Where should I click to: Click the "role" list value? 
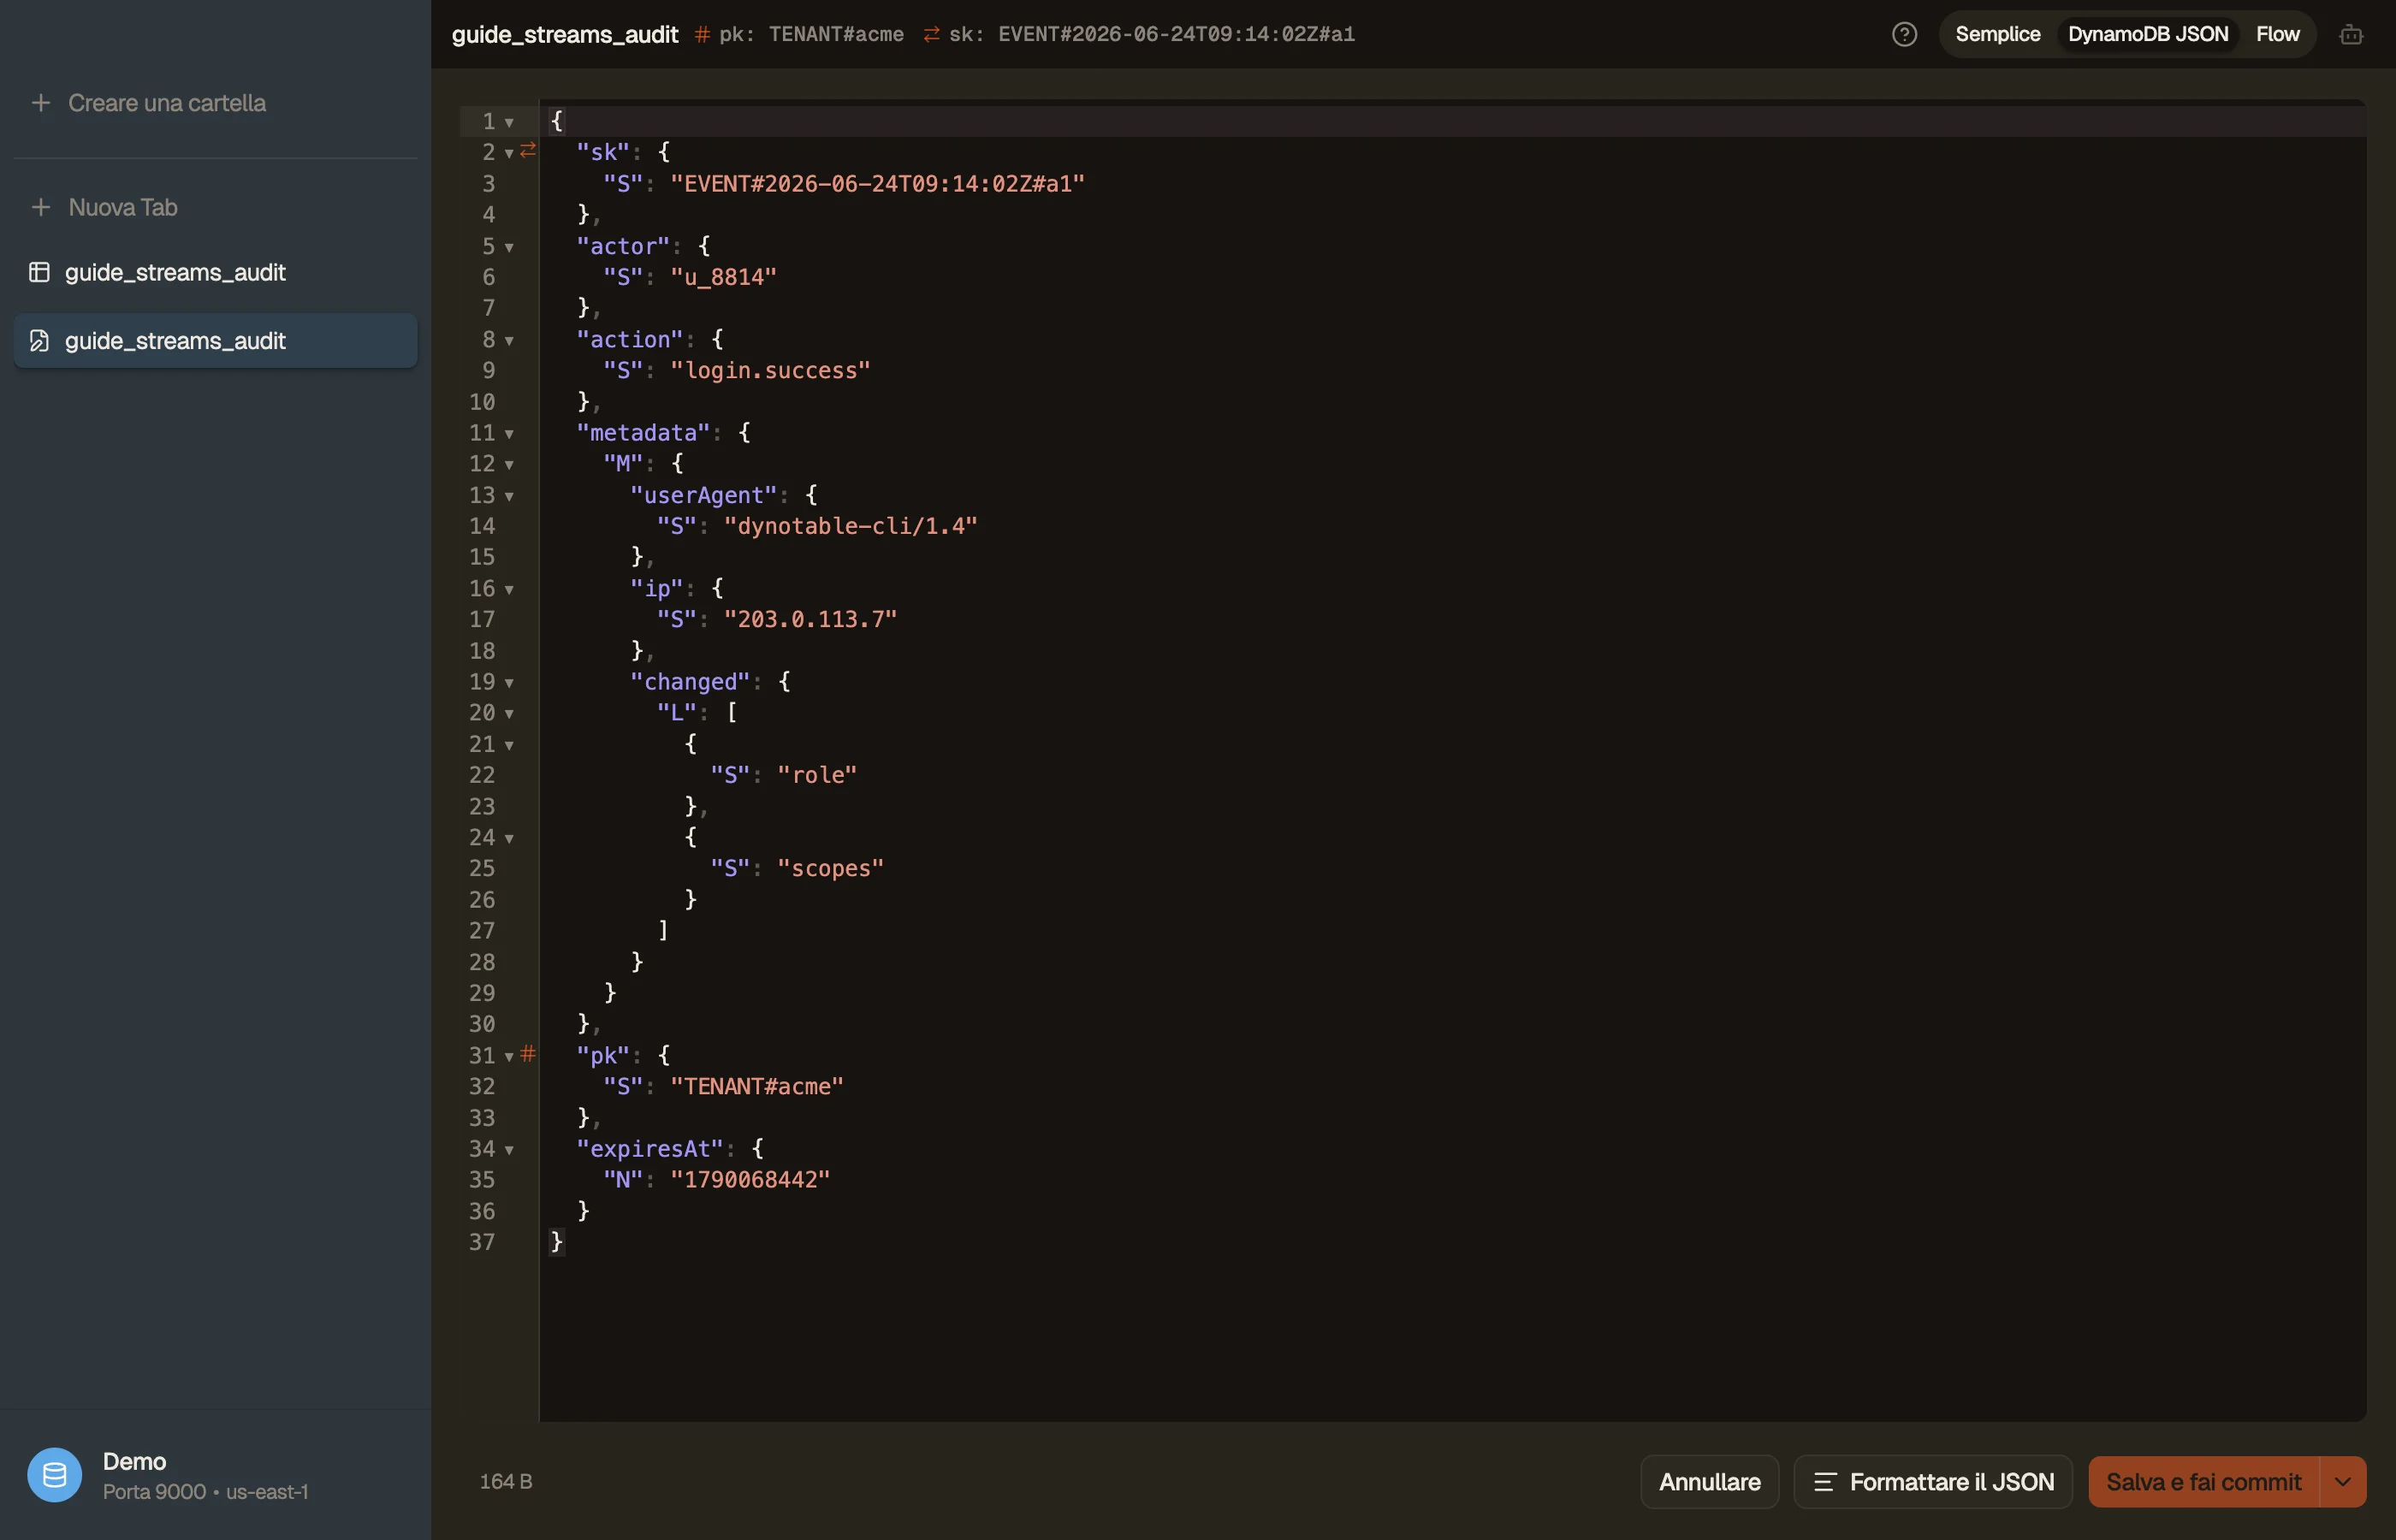pos(817,775)
